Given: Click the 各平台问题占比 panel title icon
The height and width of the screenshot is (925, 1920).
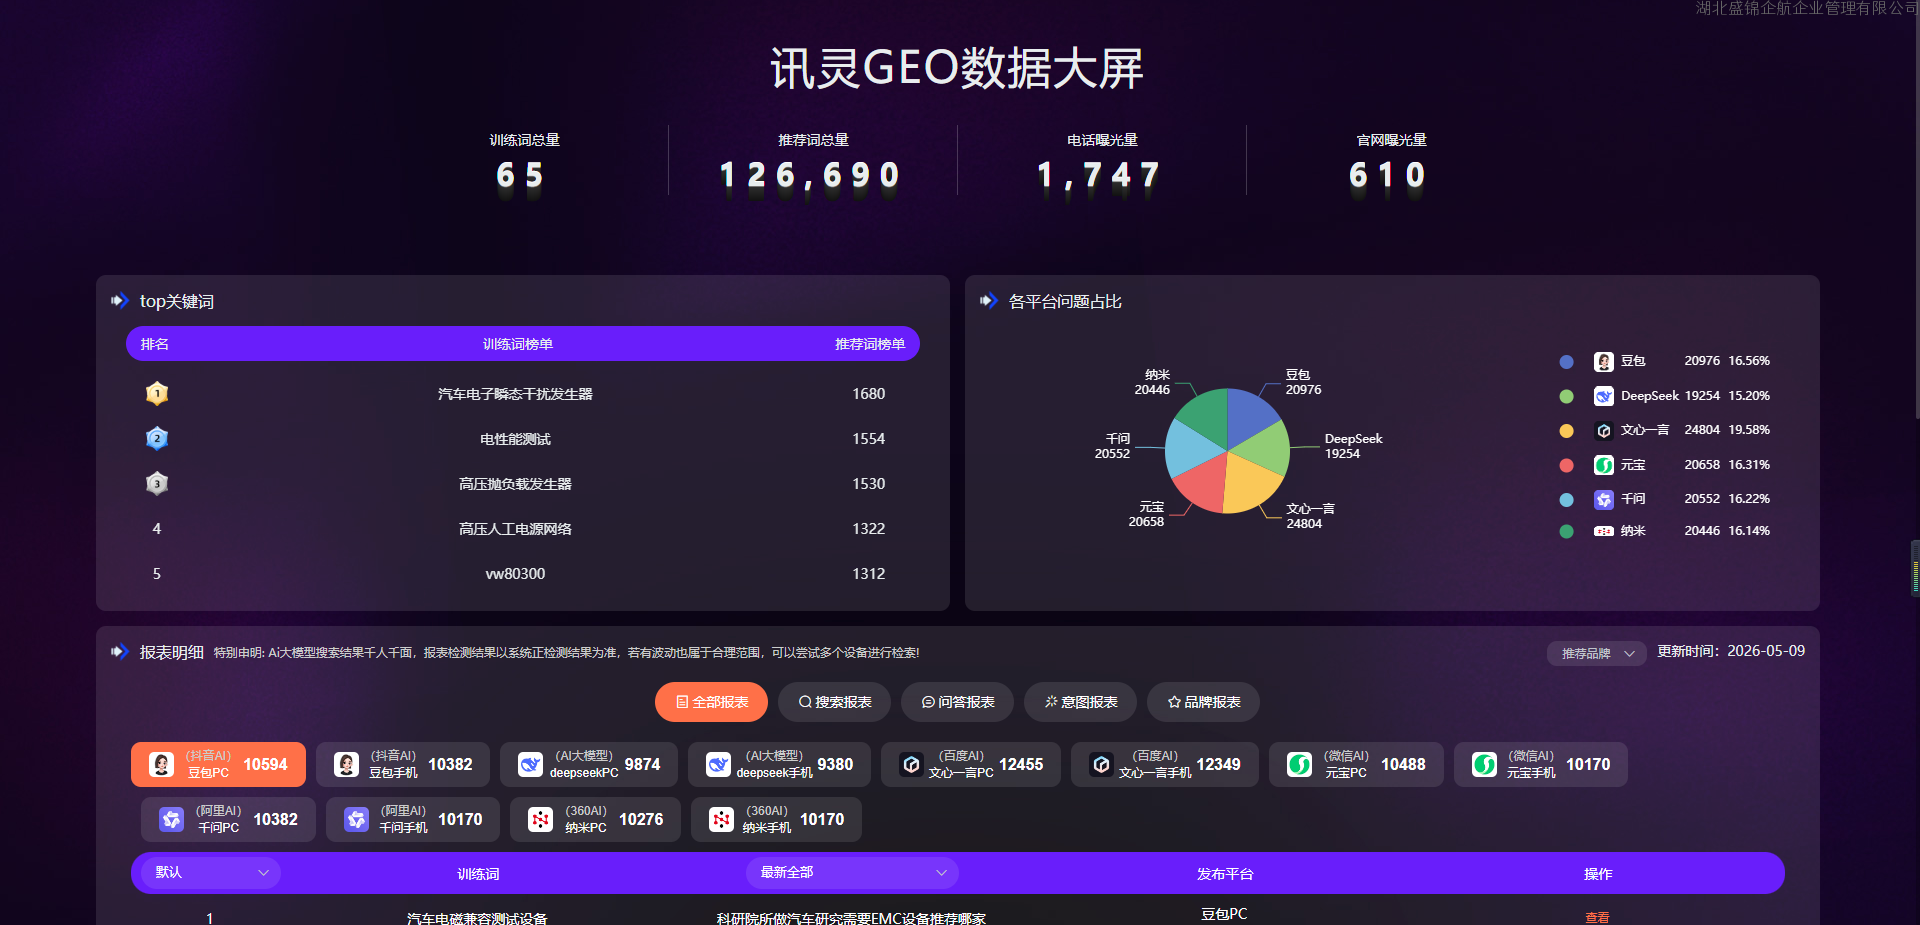Looking at the screenshot, I should pos(989,300).
